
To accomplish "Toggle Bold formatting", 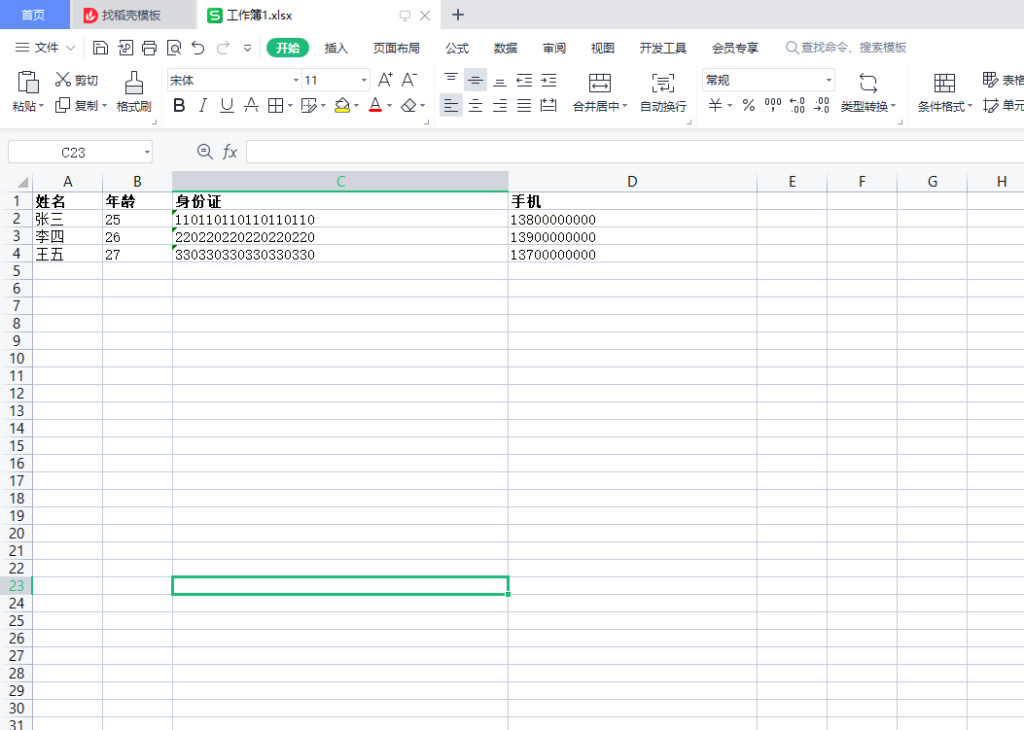I will 179,105.
